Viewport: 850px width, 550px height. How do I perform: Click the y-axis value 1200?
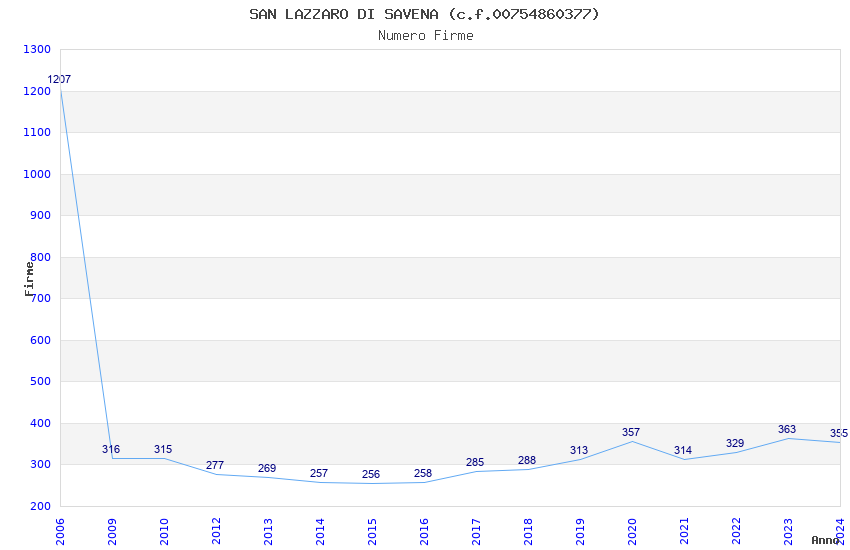pyautogui.click(x=37, y=91)
